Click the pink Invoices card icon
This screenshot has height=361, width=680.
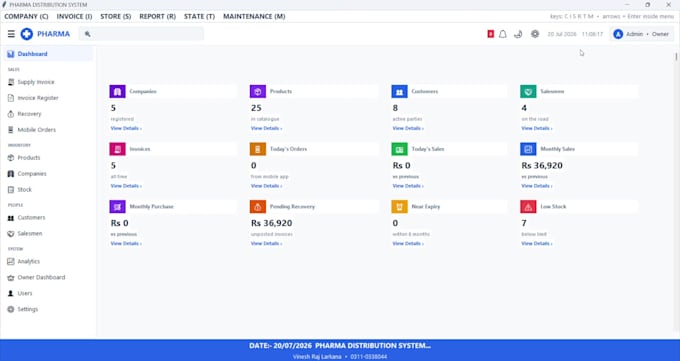[x=118, y=149]
